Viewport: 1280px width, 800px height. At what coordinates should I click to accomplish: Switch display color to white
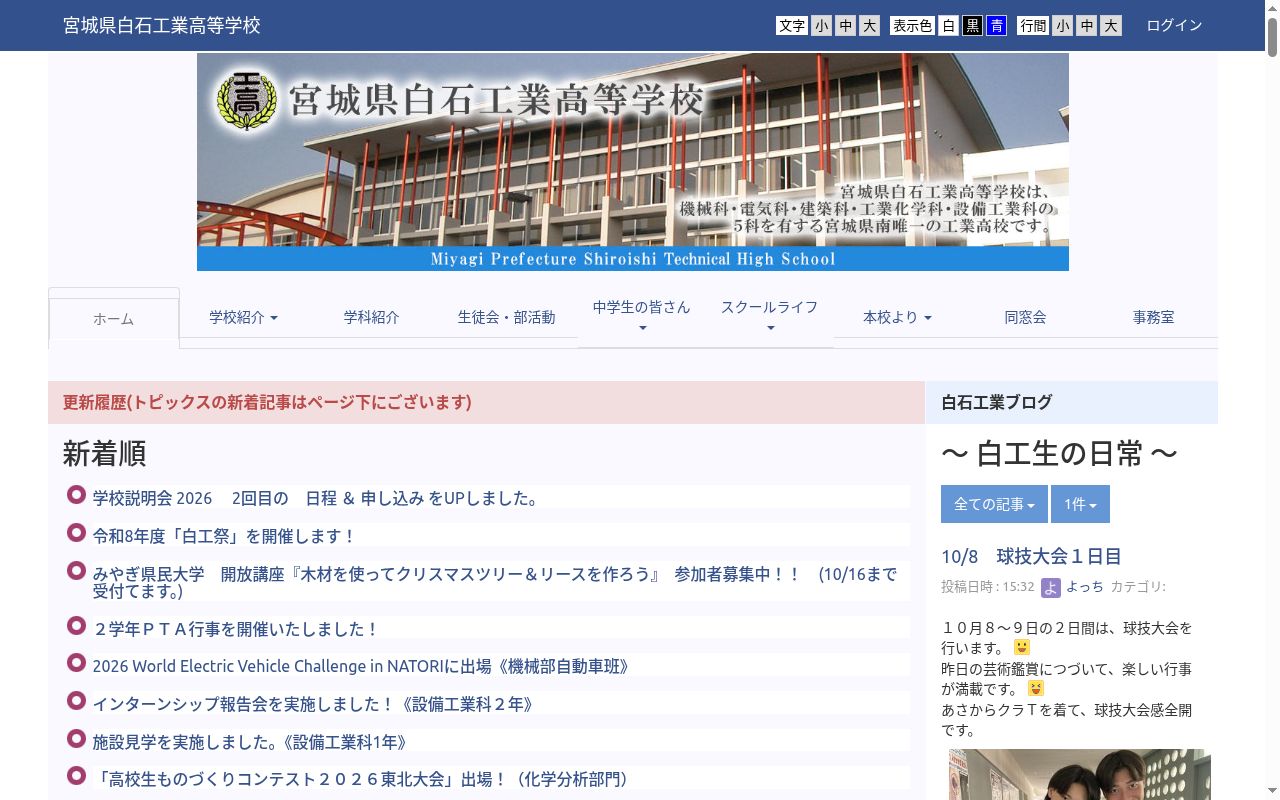949,26
